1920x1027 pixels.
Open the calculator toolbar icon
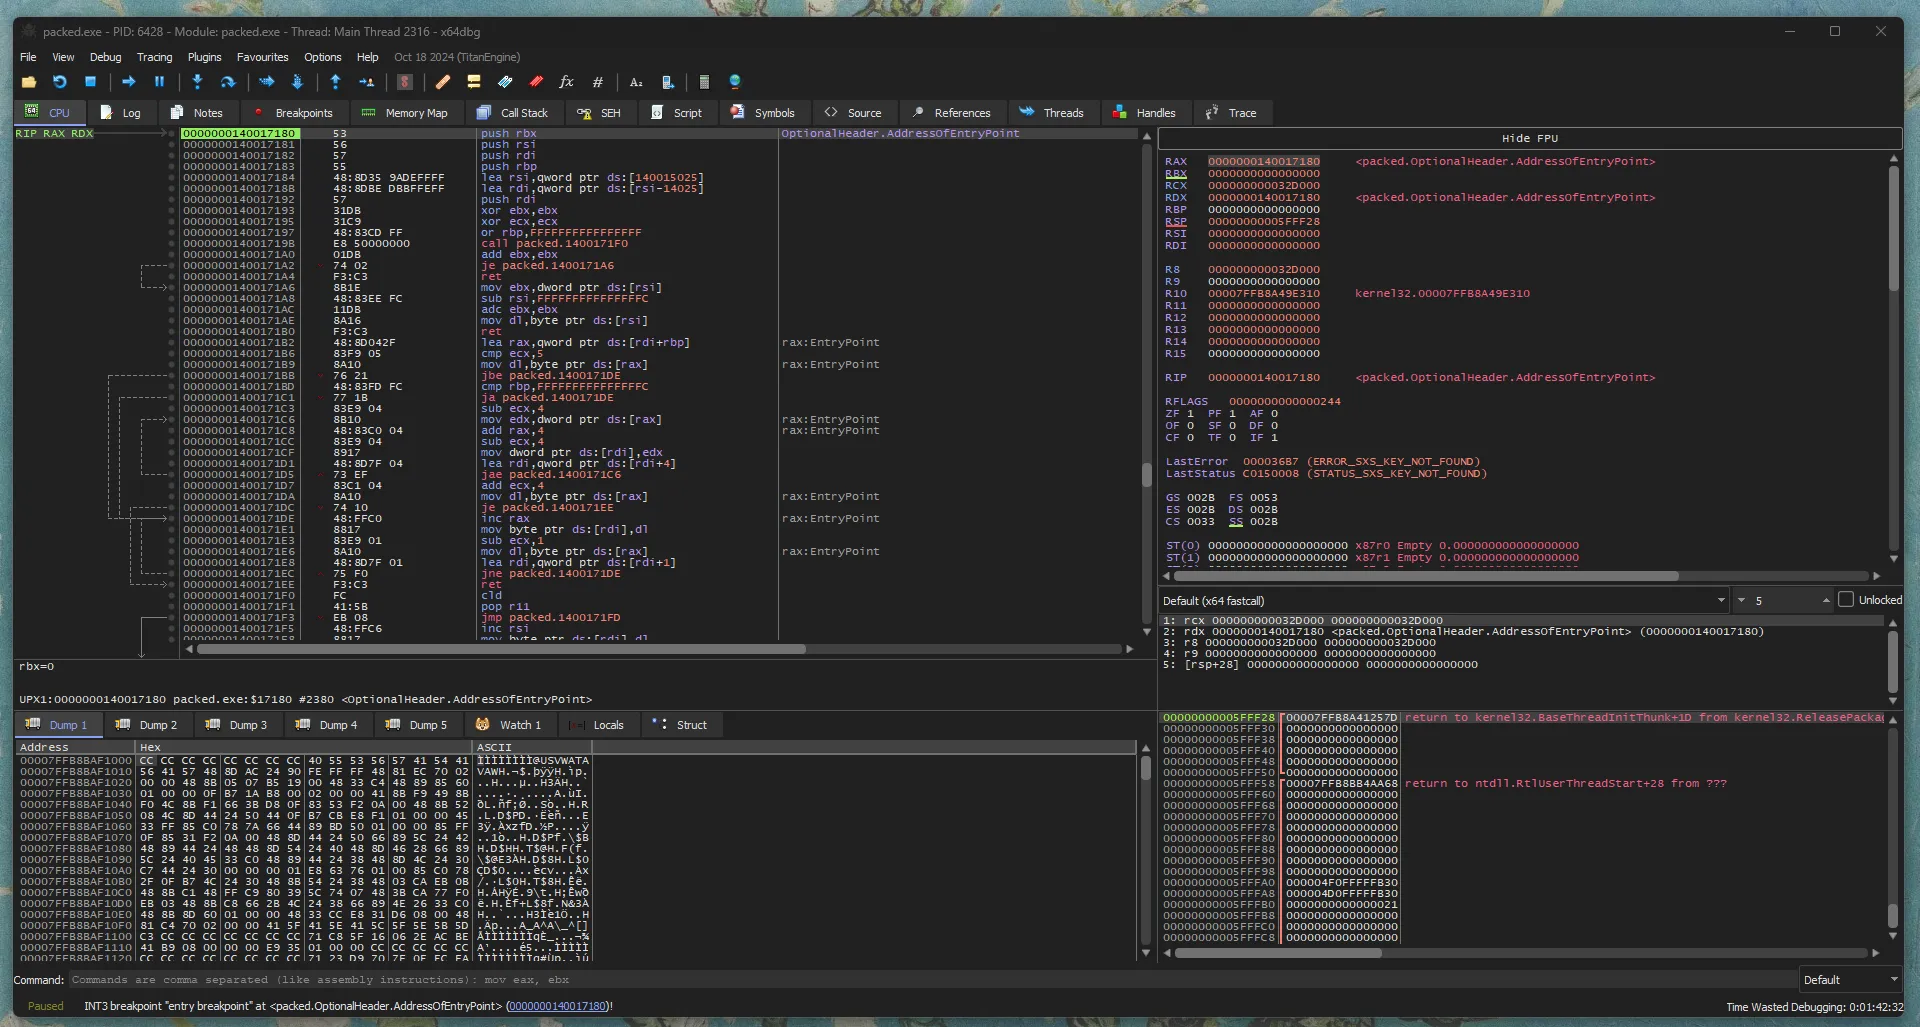pyautogui.click(x=704, y=82)
